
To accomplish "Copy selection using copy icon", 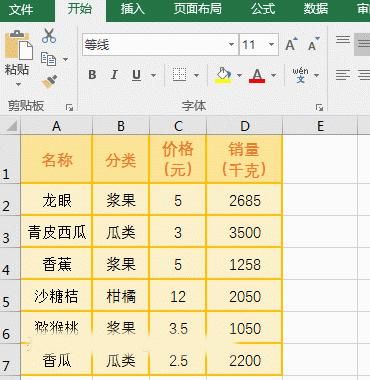I will click(x=49, y=59).
